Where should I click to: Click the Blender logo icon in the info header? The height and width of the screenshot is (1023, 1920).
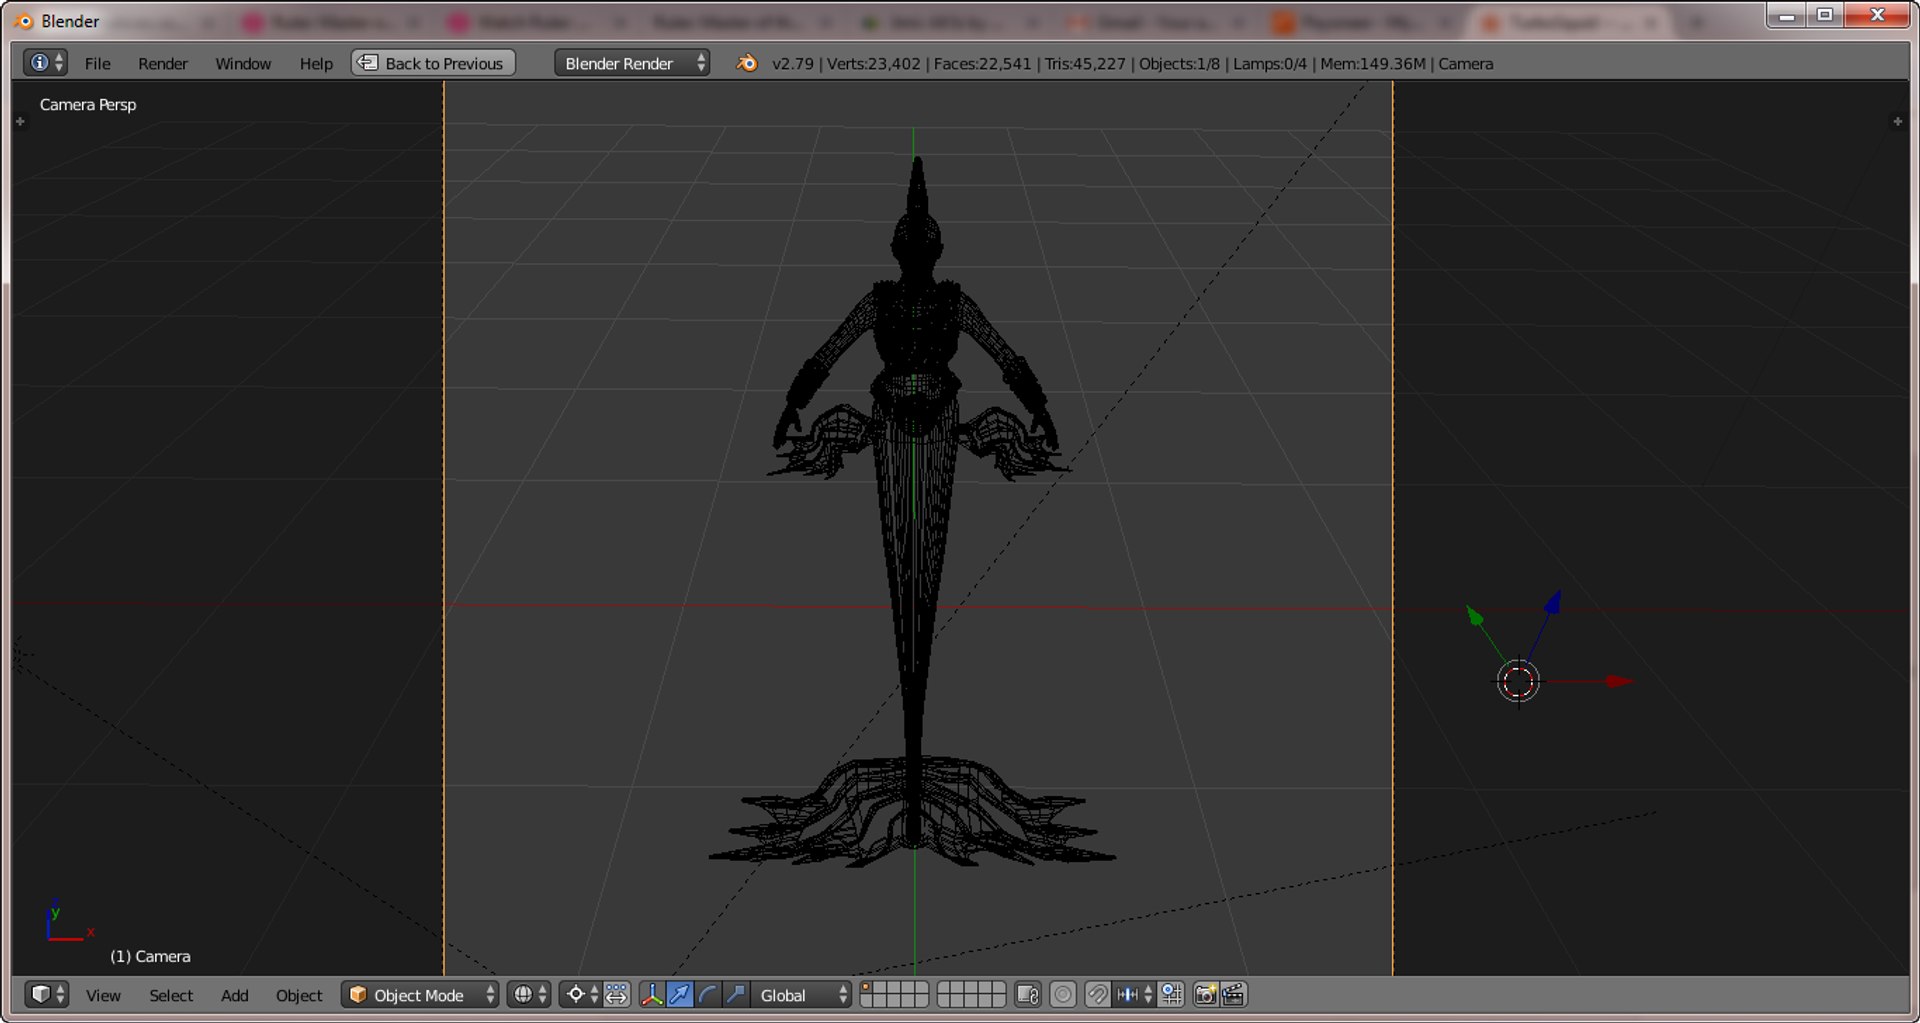[x=746, y=63]
